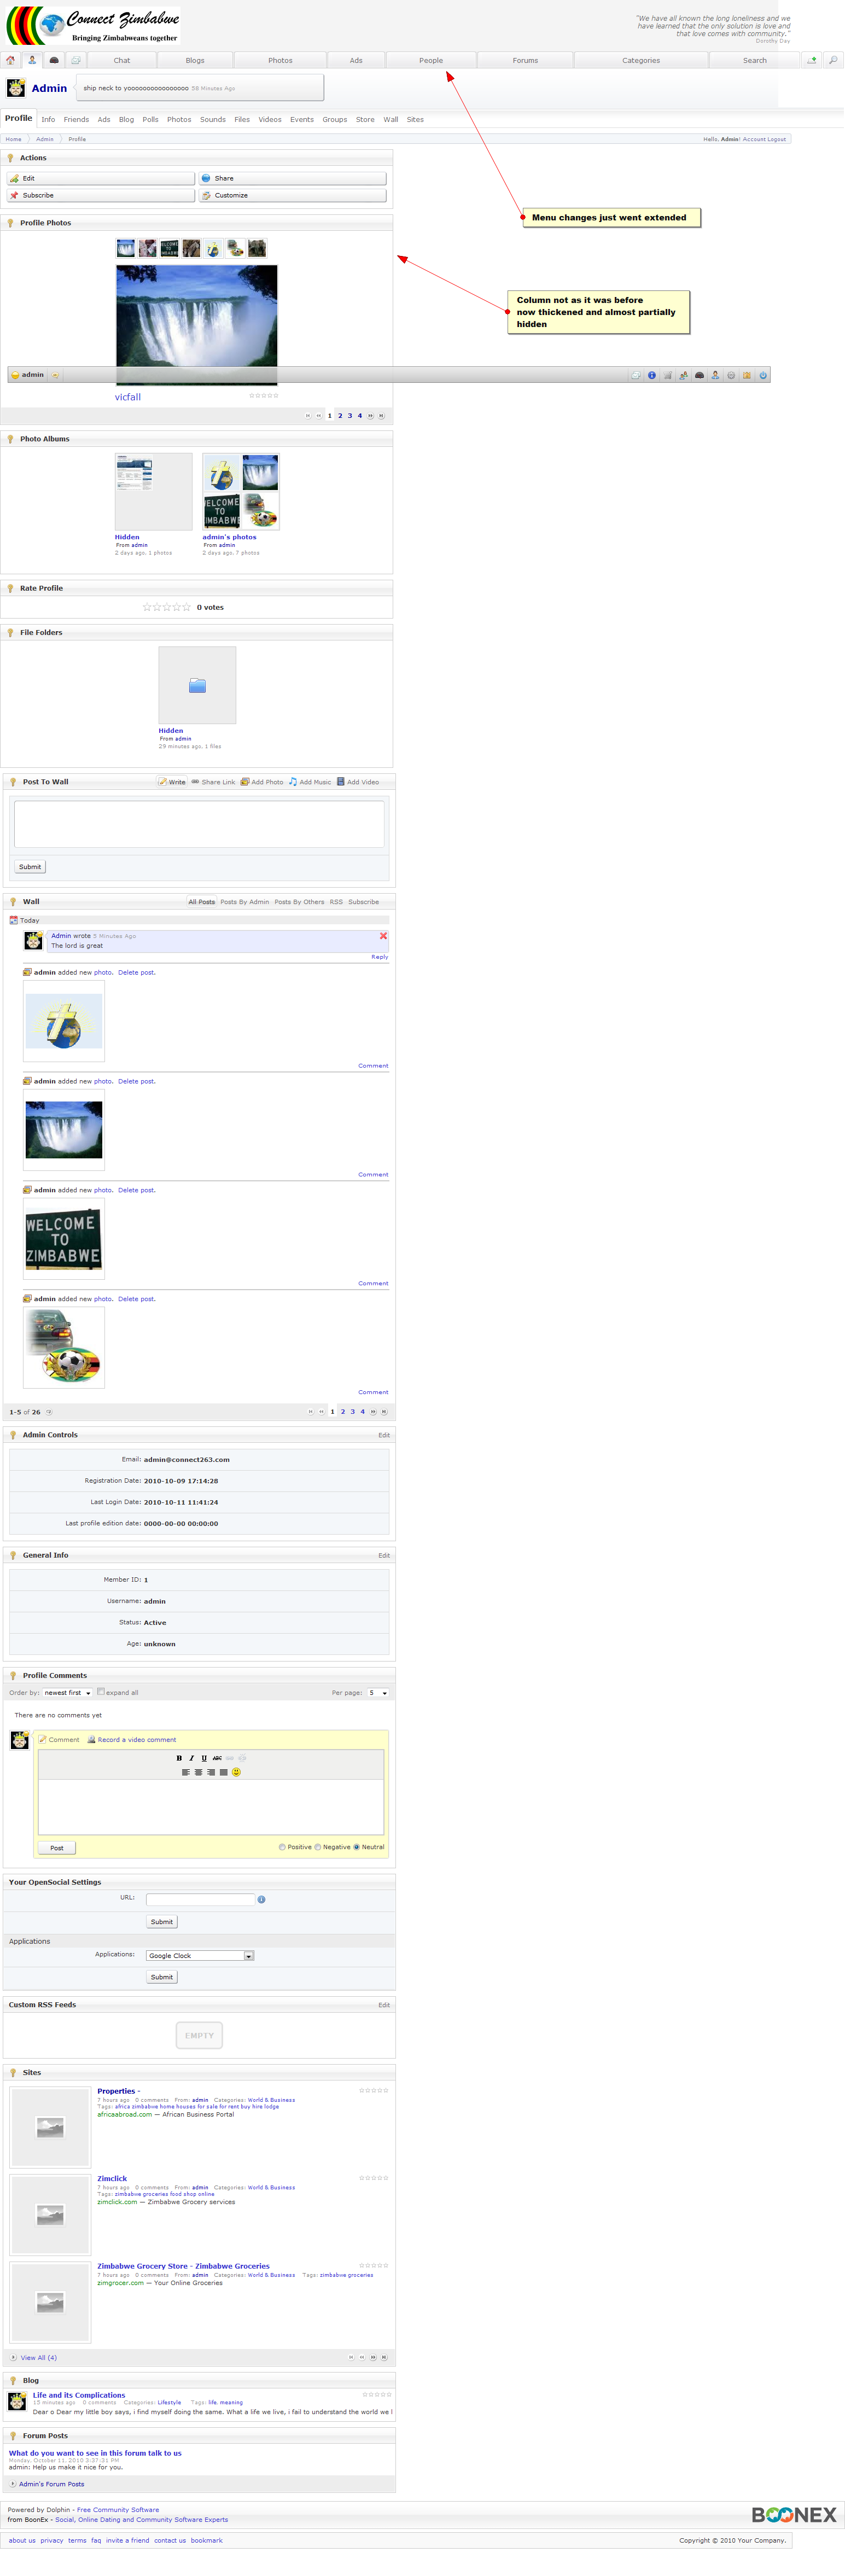Viewport: 845px width, 2576px height.
Task: Rate the vicfall photo with stars
Action: pyautogui.click(x=264, y=396)
